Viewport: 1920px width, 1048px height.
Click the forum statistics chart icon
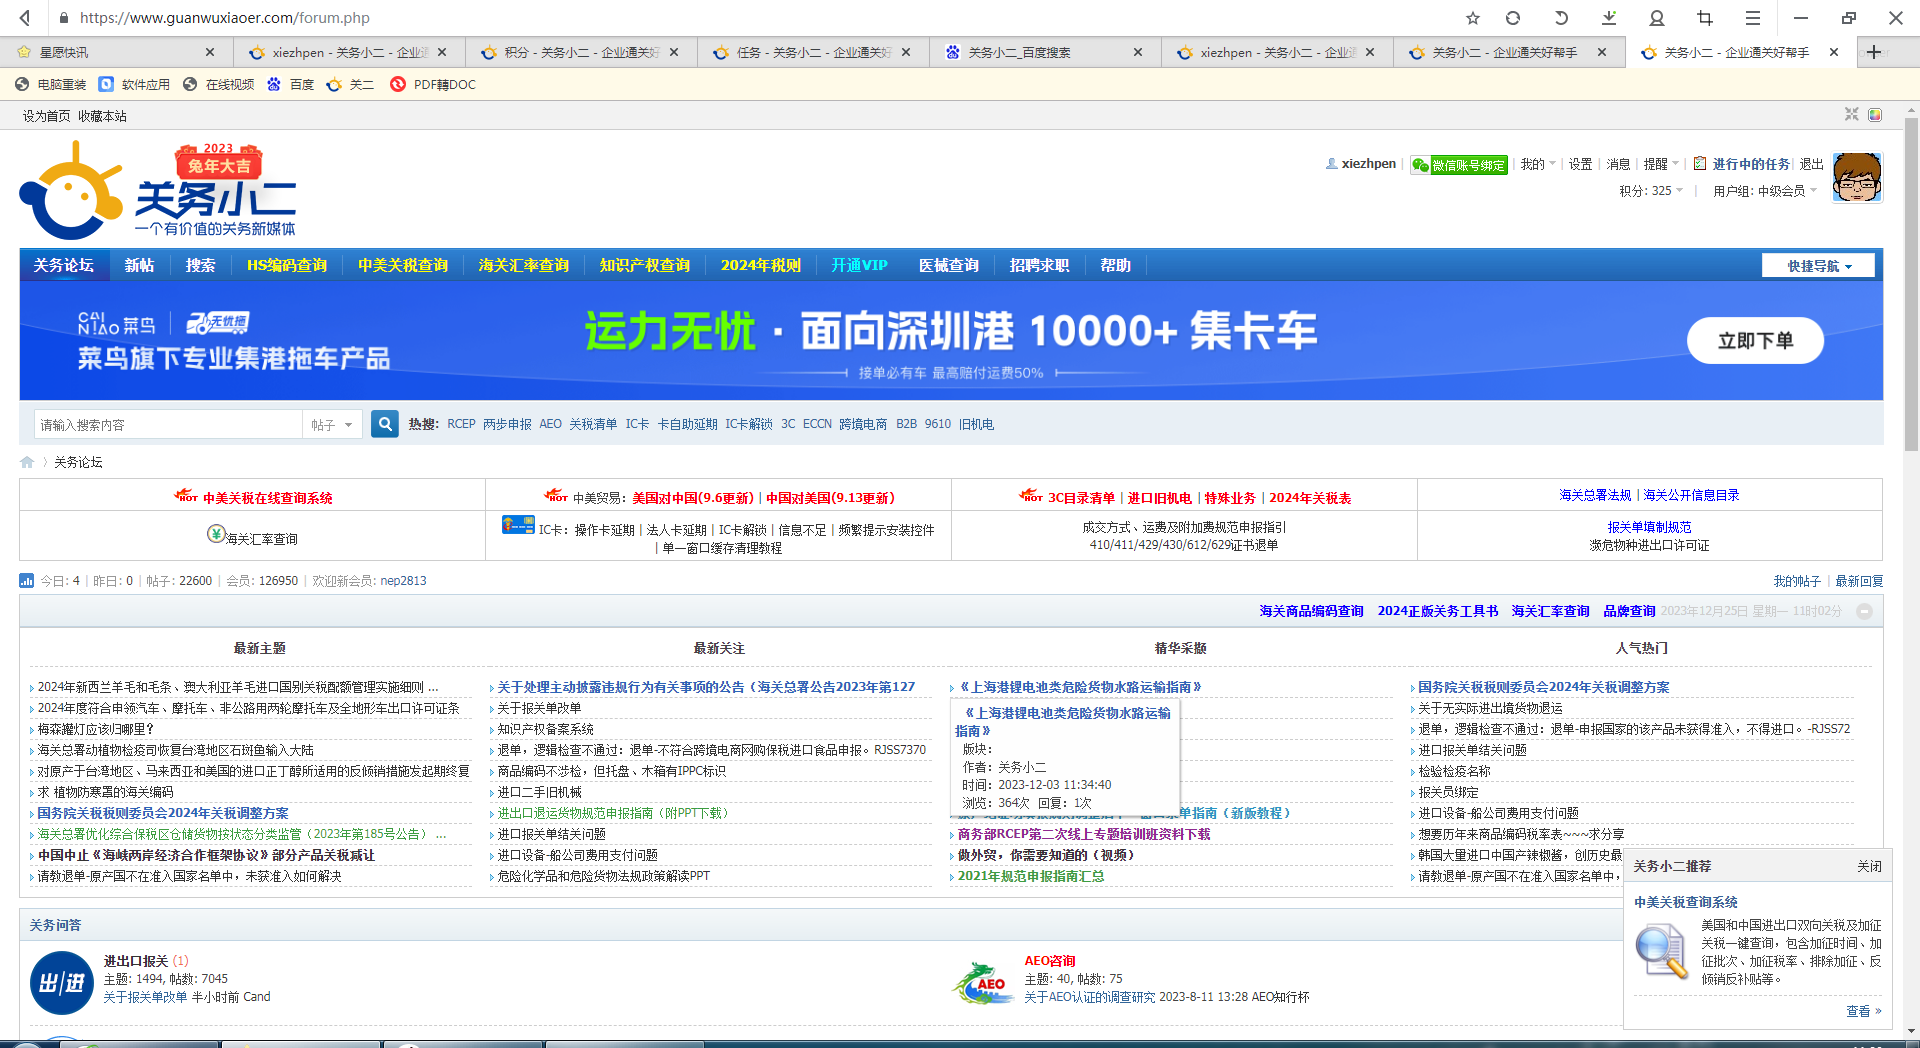coord(27,581)
